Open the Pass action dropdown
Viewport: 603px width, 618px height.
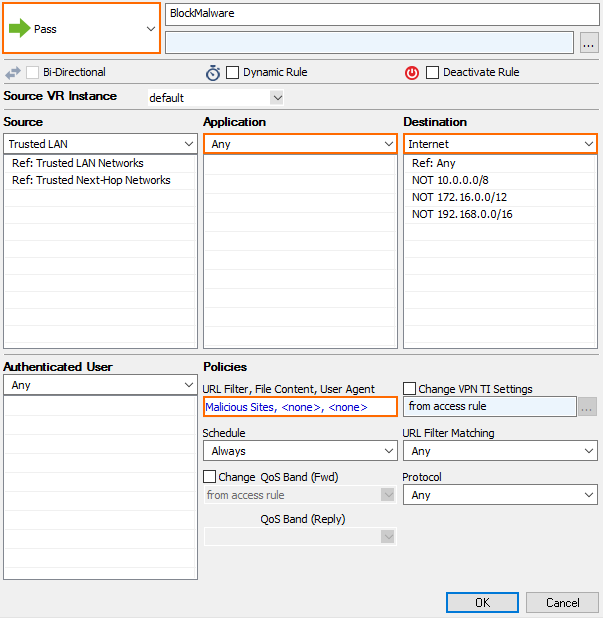pos(150,29)
